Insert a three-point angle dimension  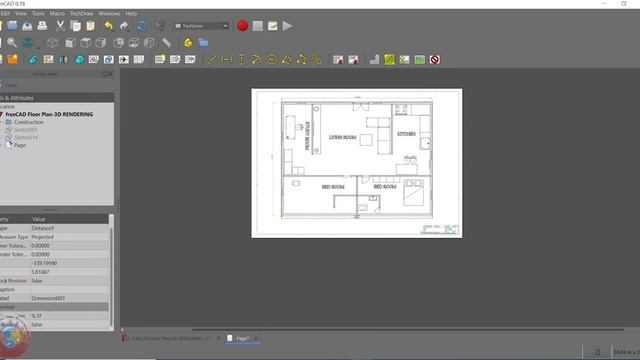[x=302, y=60]
